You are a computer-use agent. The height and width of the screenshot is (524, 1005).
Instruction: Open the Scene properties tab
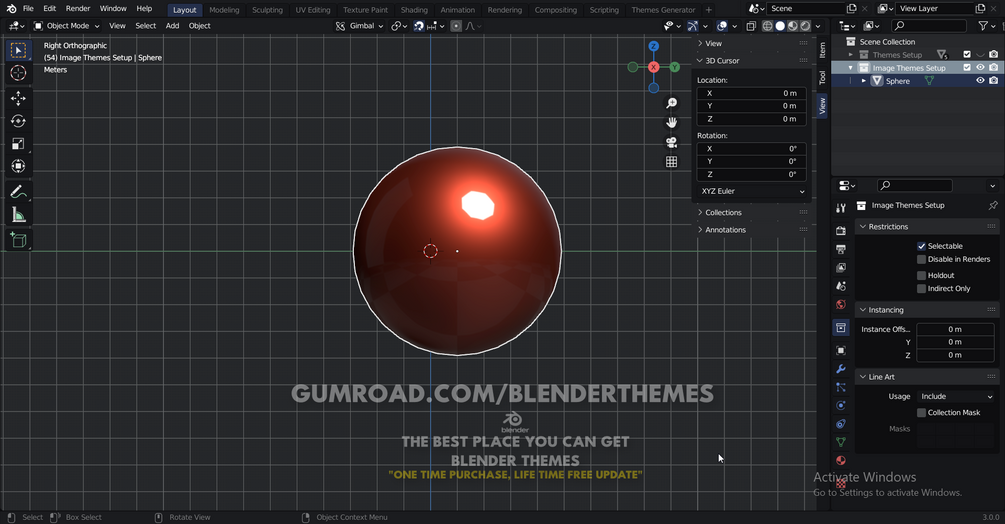(841, 286)
